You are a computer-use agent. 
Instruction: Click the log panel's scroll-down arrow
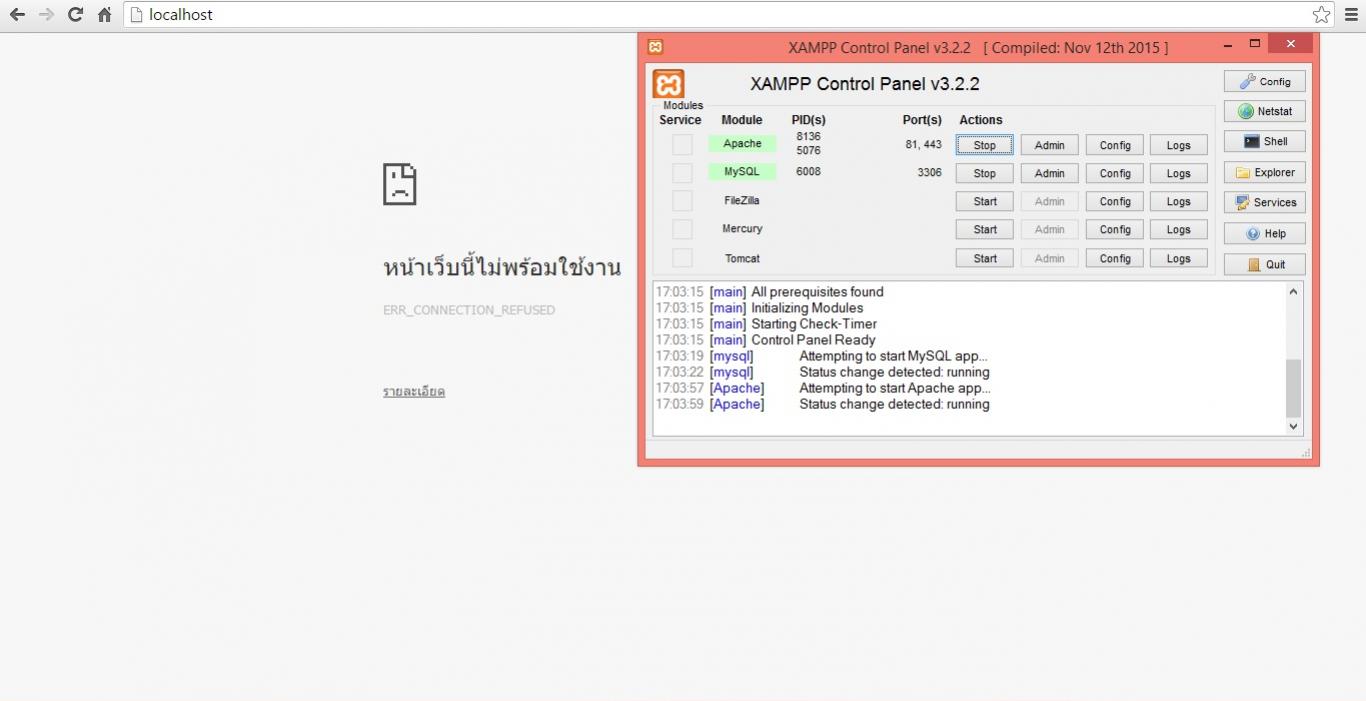[x=1292, y=426]
